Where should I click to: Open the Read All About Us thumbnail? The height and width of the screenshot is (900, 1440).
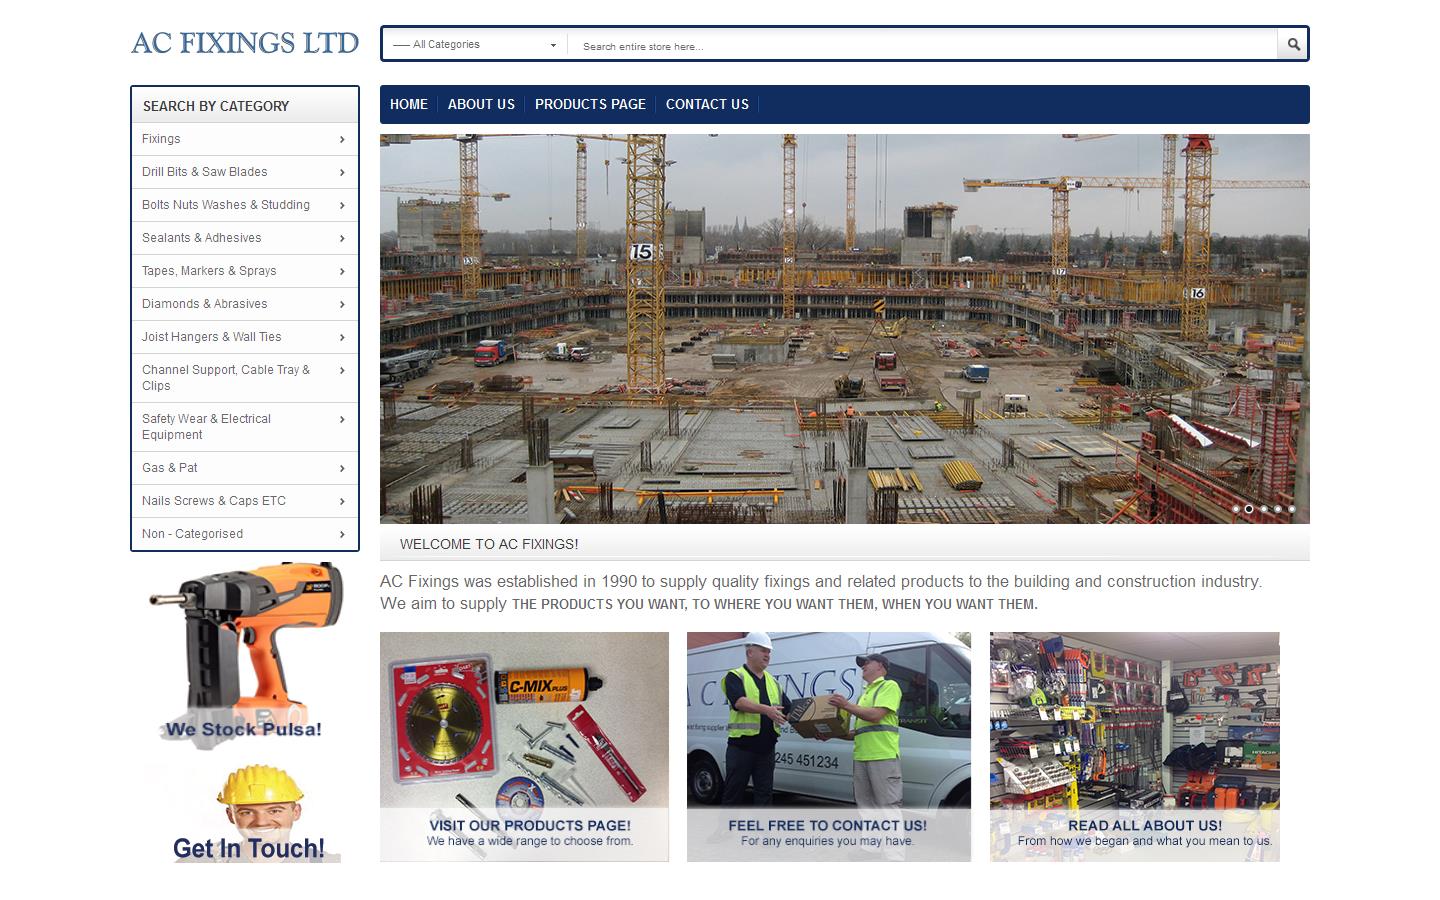(x=1134, y=746)
